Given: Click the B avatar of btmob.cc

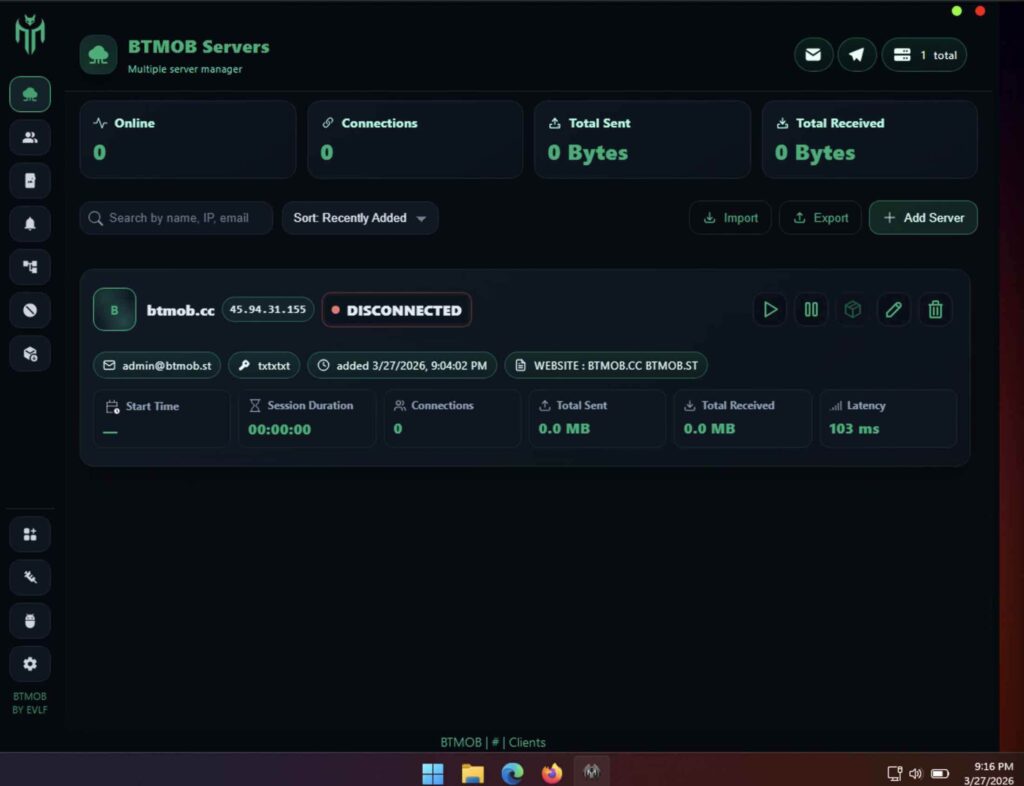Looking at the screenshot, I should (114, 309).
